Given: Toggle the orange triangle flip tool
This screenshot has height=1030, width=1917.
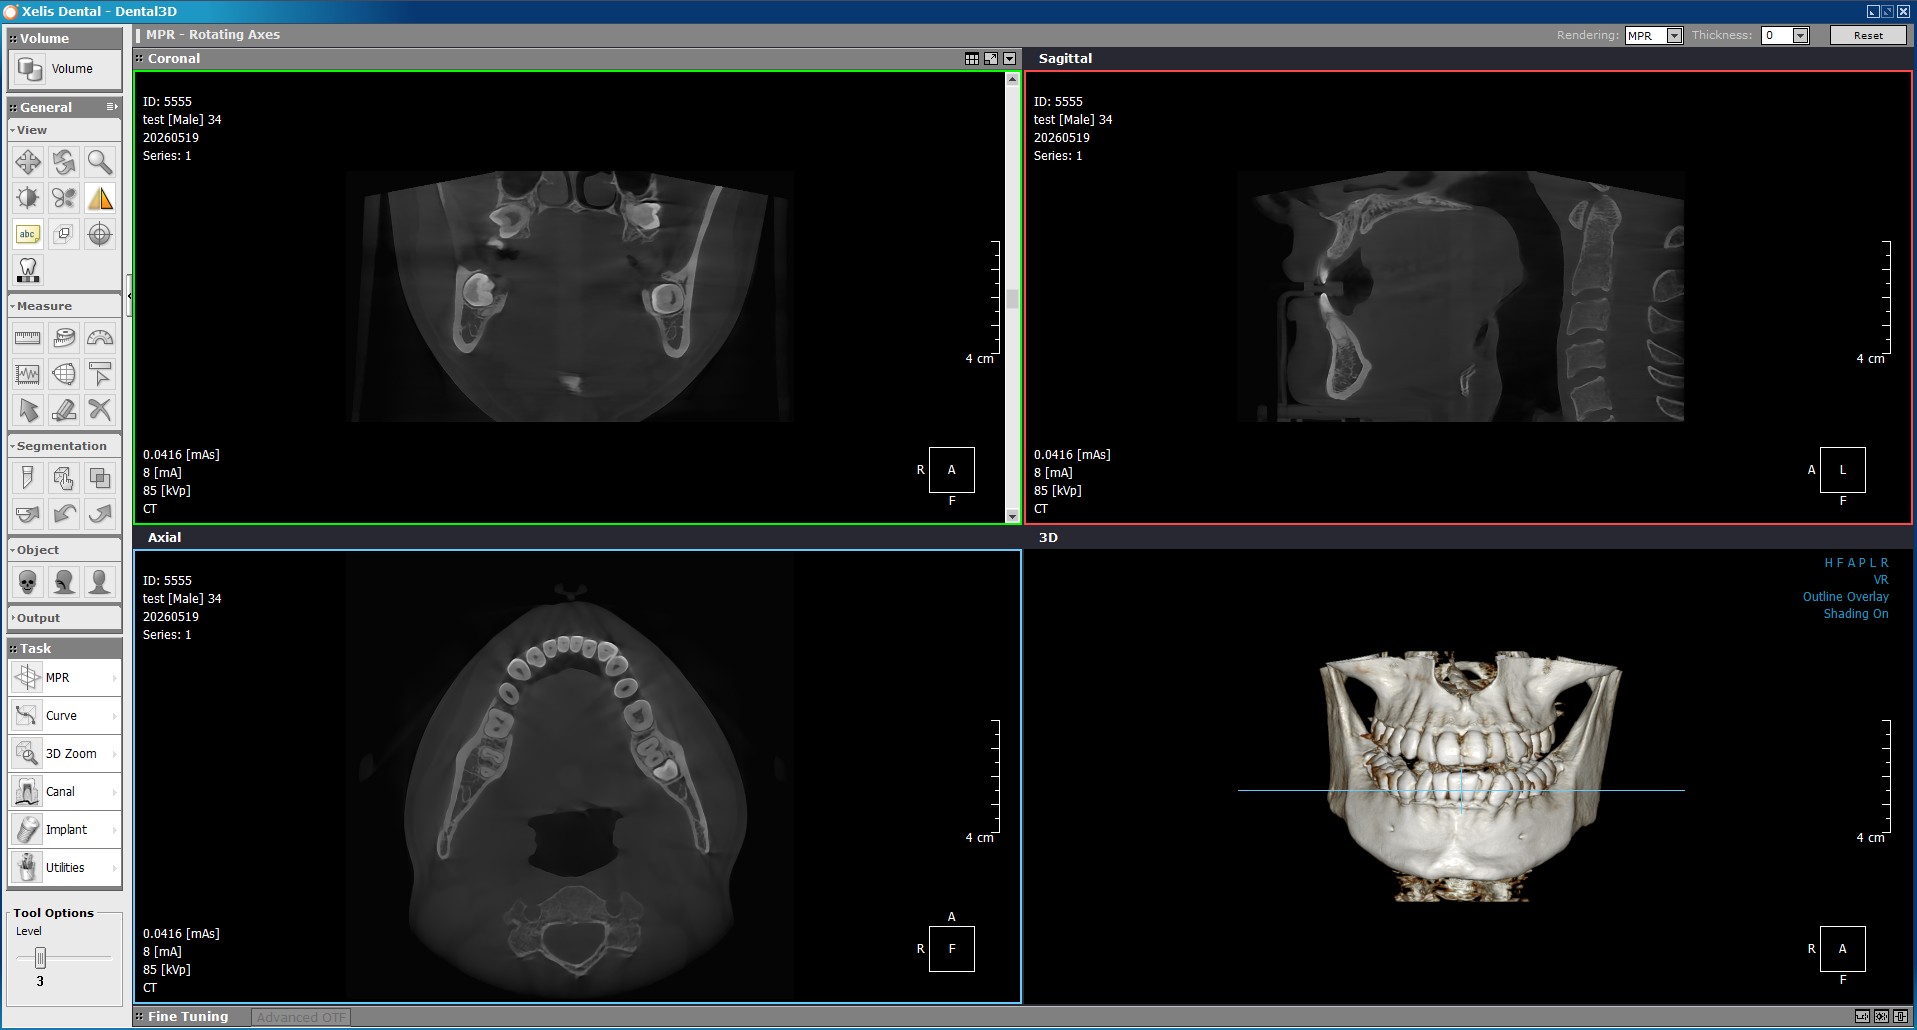Looking at the screenshot, I should click(x=100, y=198).
